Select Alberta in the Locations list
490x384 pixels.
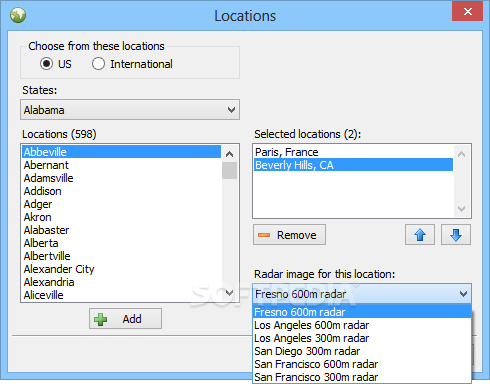(121, 243)
